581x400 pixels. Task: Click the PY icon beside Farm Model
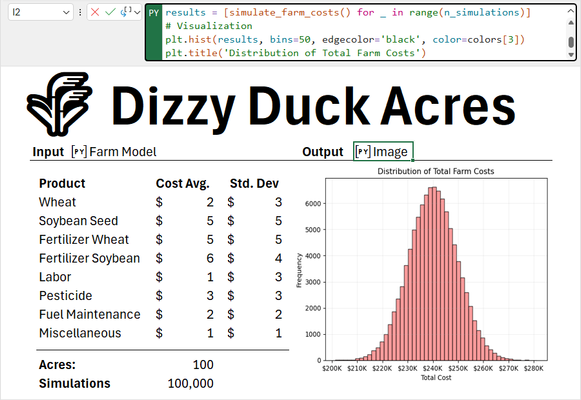tap(79, 151)
